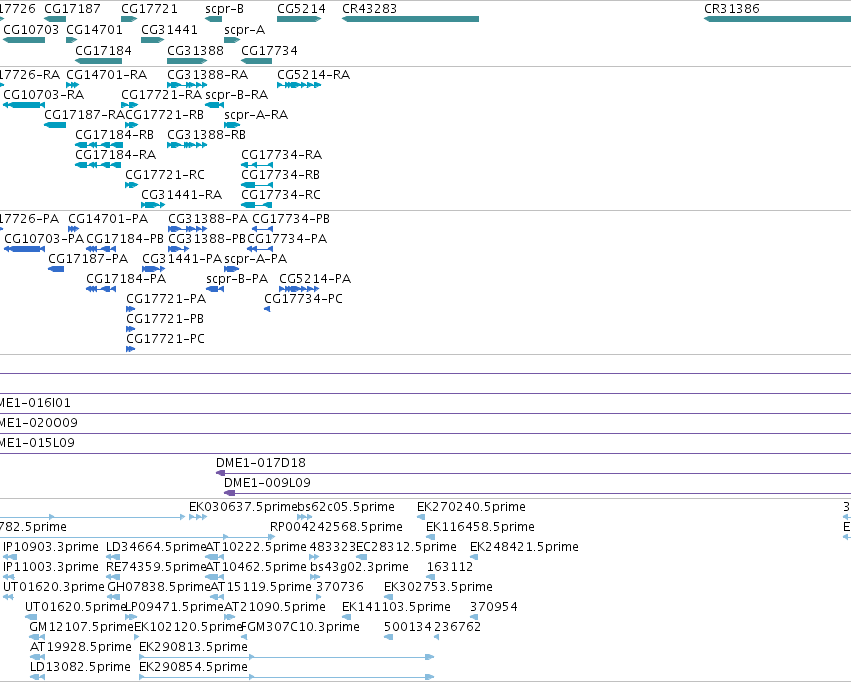Screen dimensions: 851x682
Task: Open protein CG17721-PB
Action: tap(131, 329)
